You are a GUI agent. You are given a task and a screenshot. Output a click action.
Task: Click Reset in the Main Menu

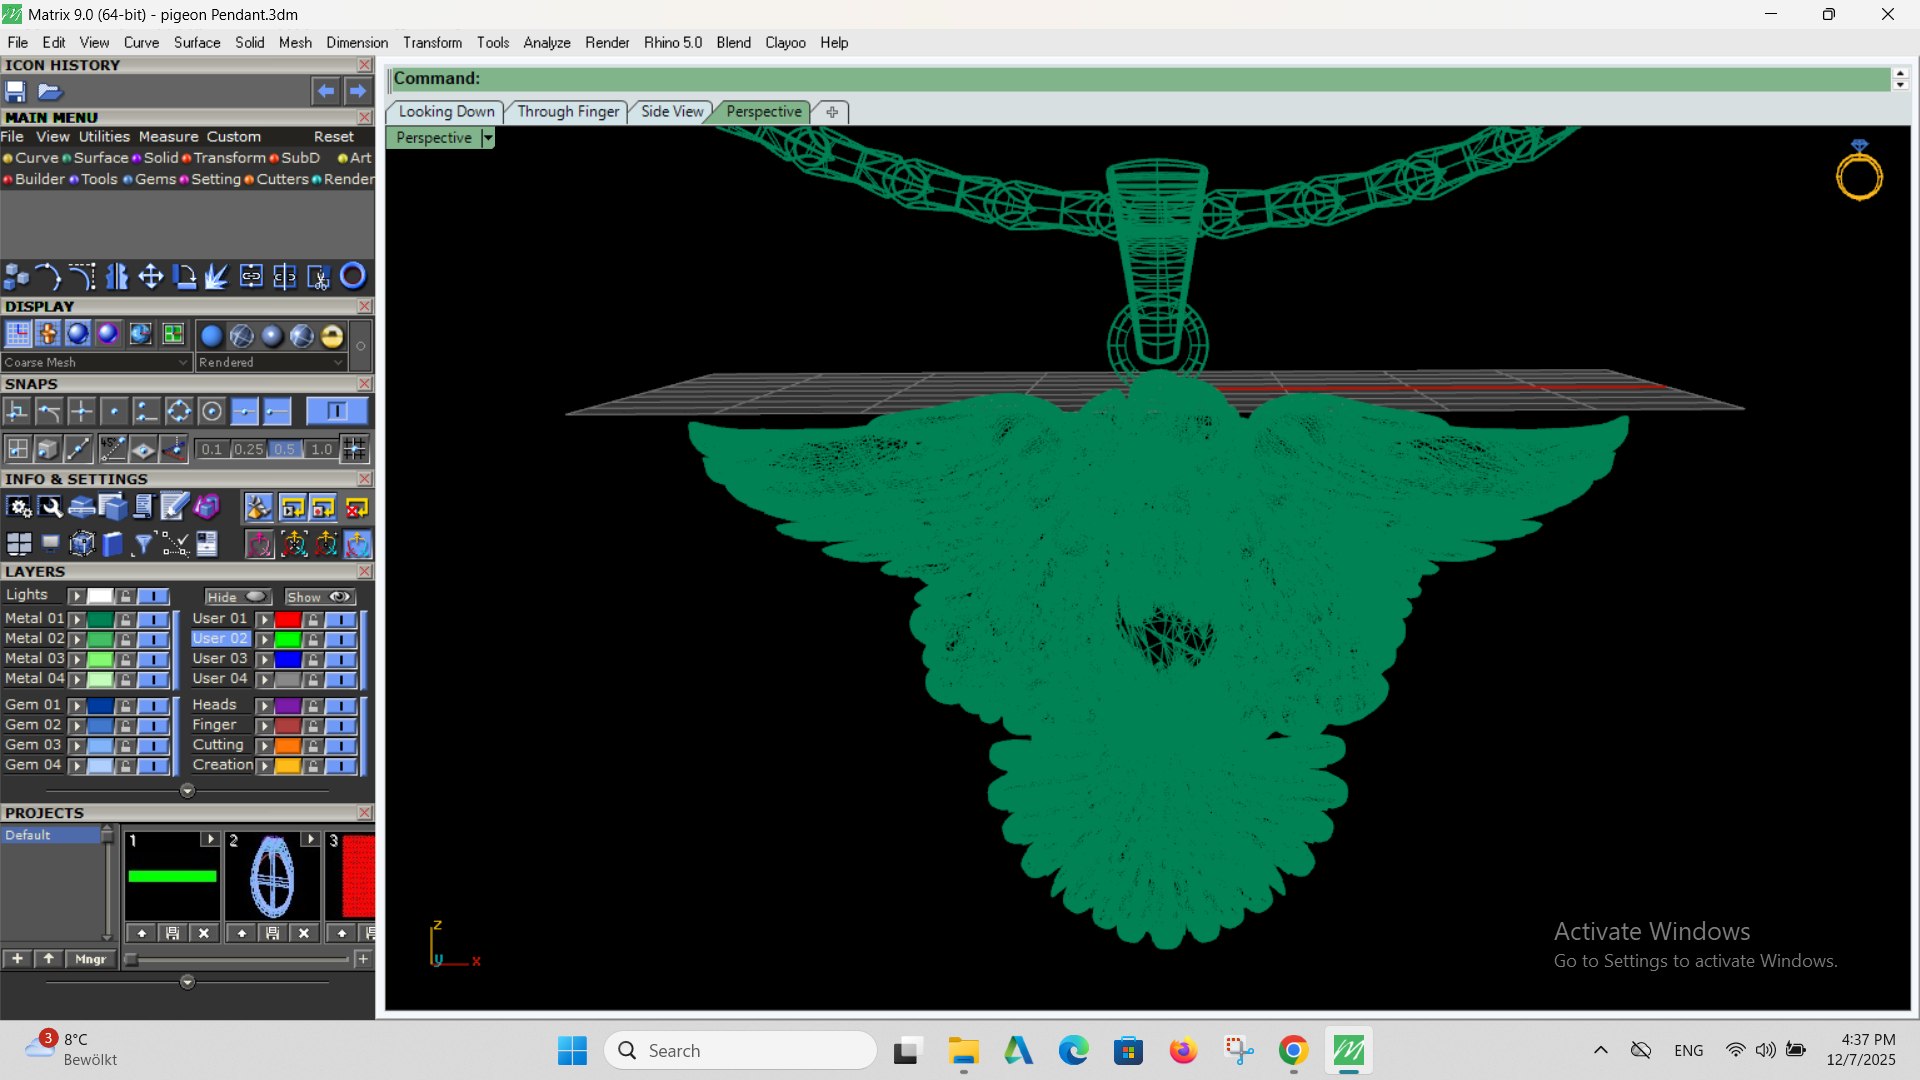coord(334,137)
